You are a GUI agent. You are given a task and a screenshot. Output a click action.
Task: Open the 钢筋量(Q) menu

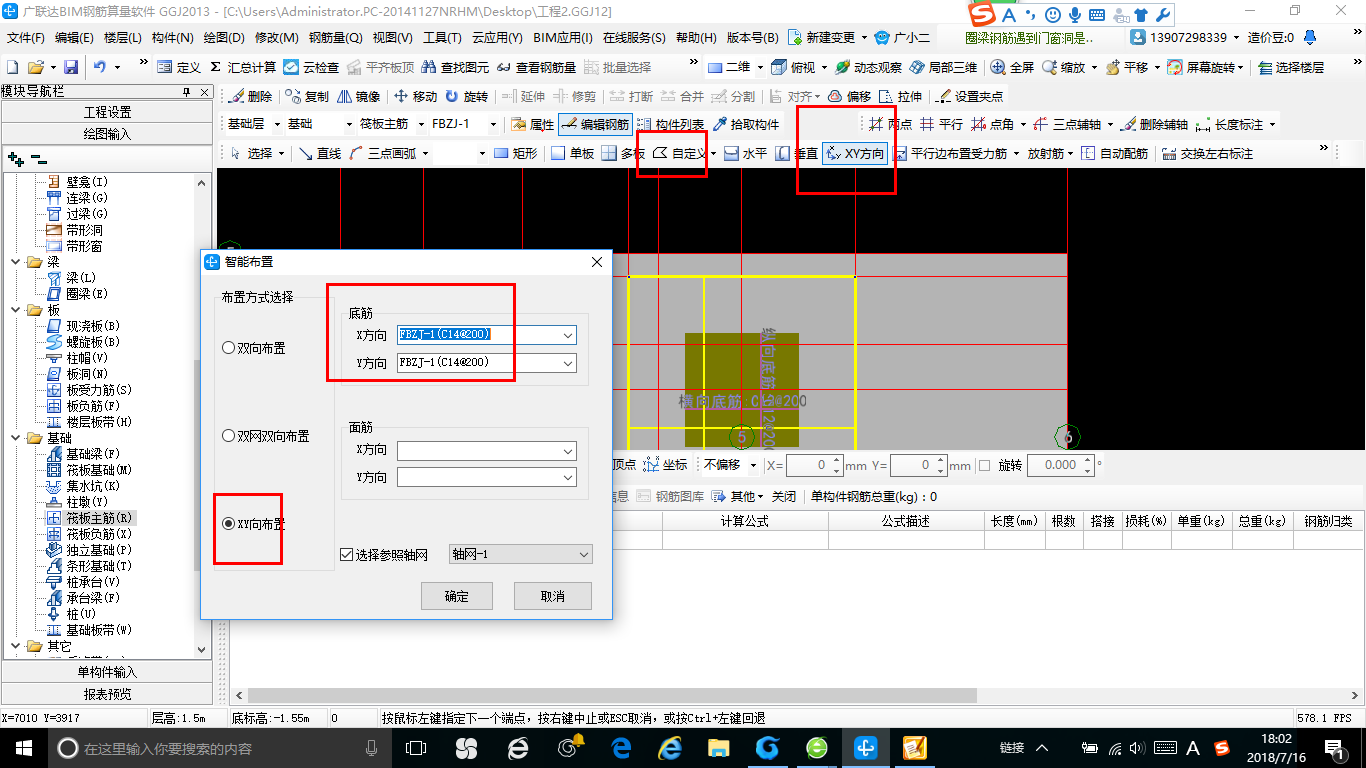point(335,37)
